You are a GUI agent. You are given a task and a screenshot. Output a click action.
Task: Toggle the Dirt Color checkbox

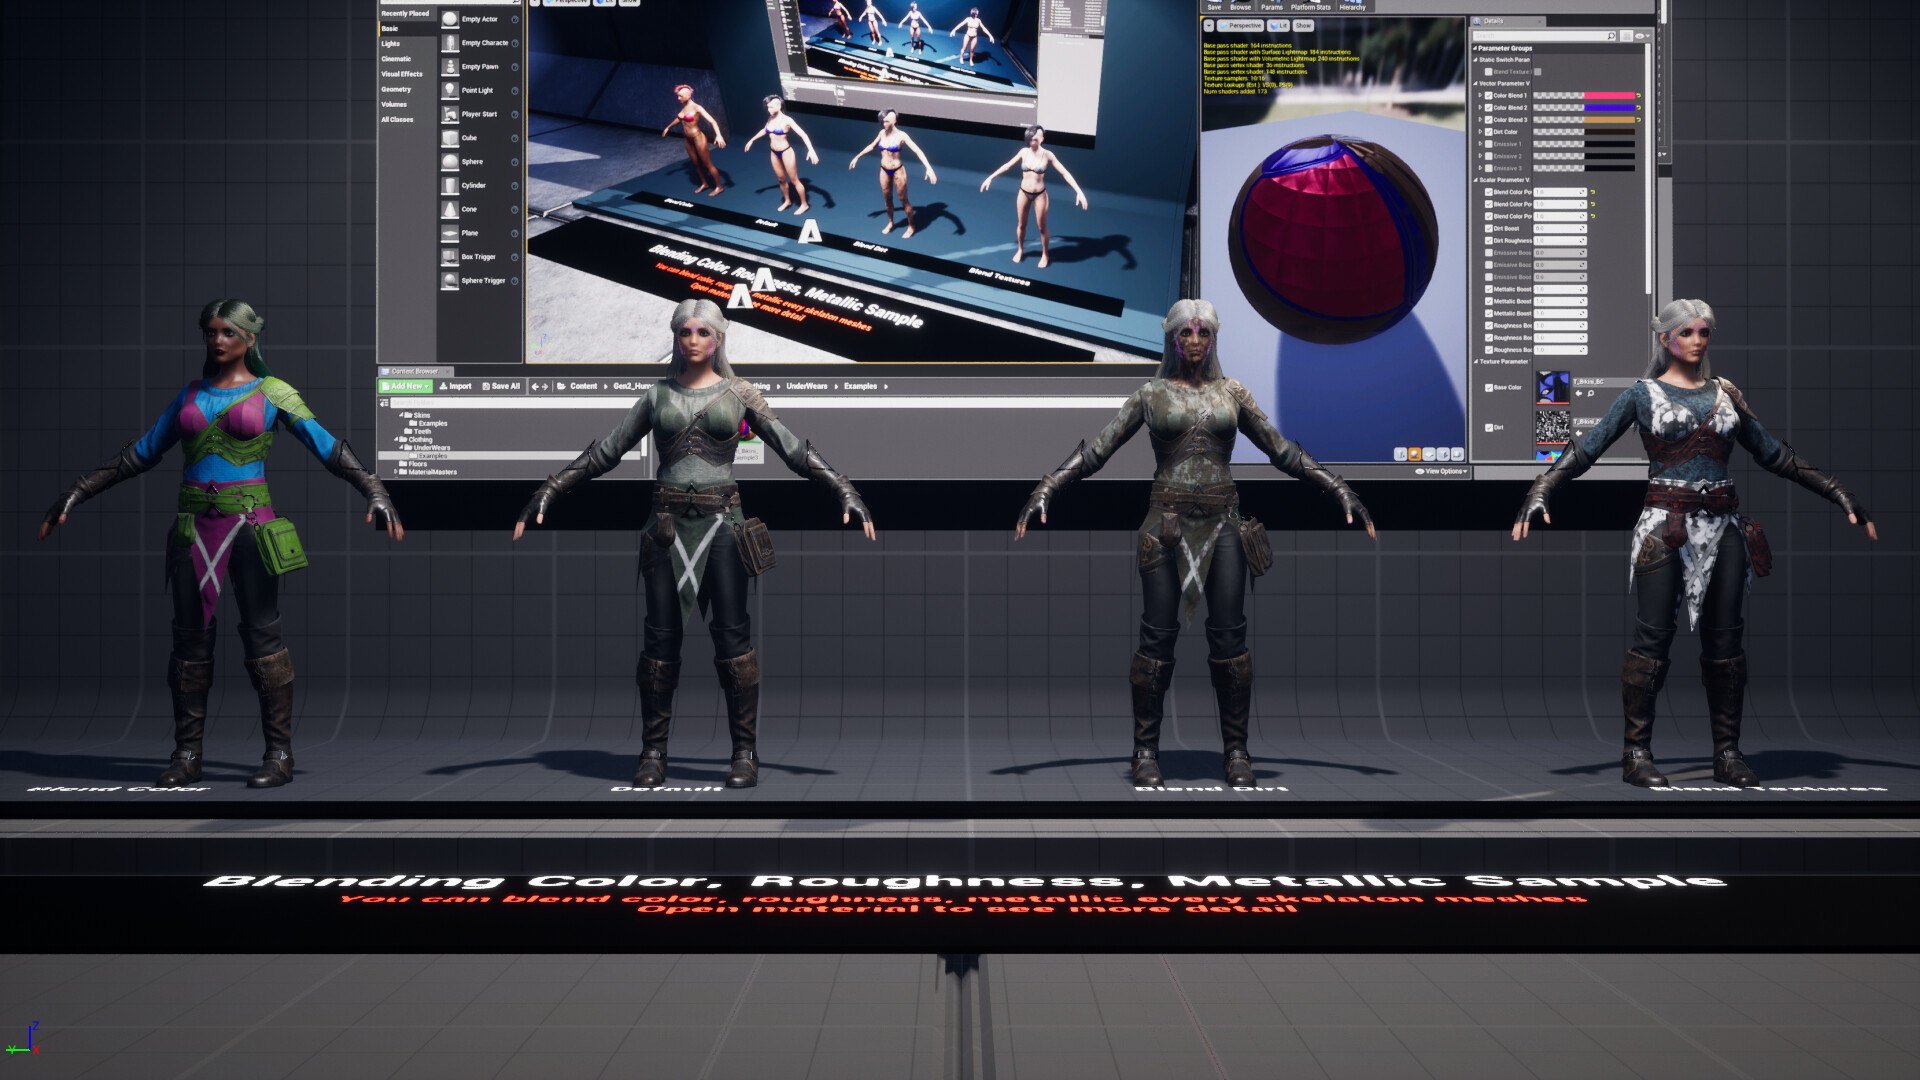coord(1488,132)
